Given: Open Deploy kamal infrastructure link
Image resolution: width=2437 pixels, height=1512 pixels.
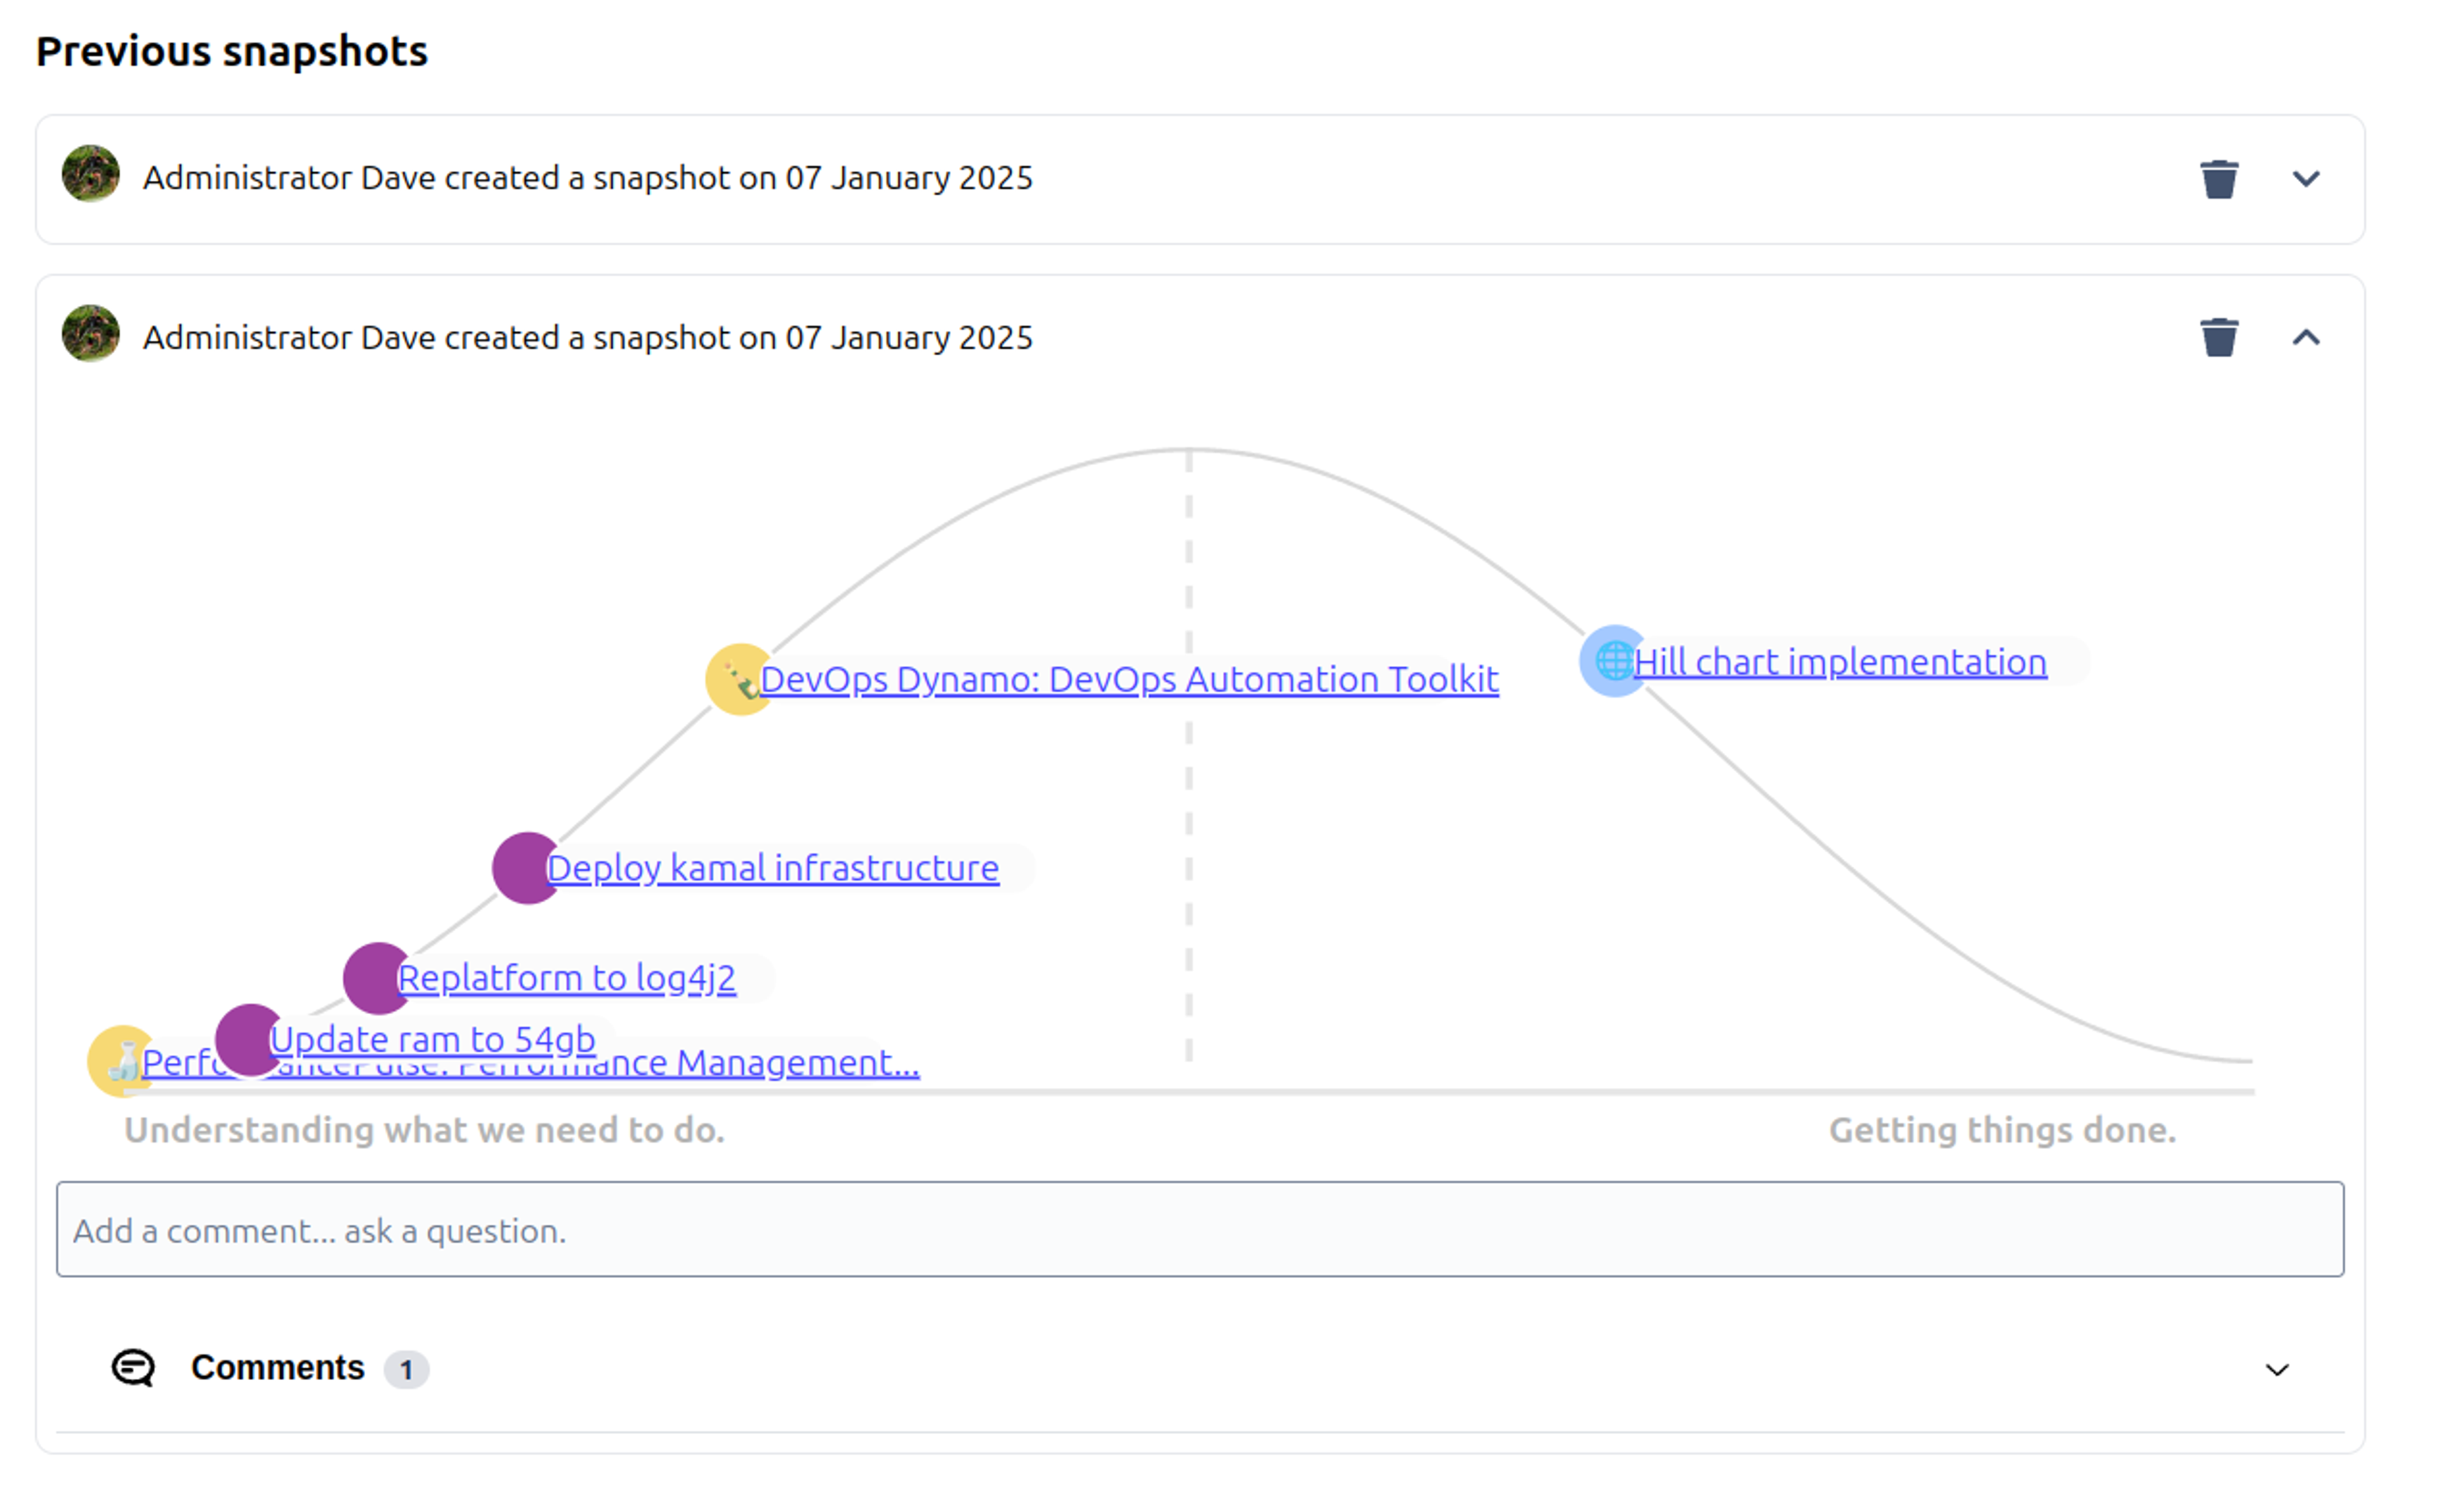Looking at the screenshot, I should [772, 867].
